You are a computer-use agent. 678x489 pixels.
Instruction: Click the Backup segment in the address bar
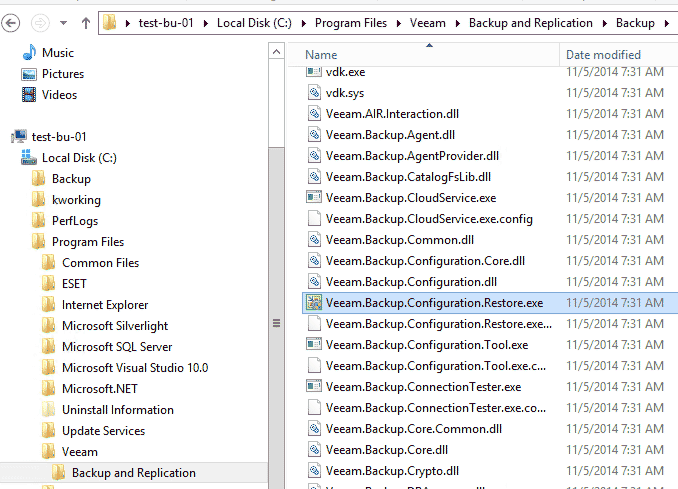(635, 23)
